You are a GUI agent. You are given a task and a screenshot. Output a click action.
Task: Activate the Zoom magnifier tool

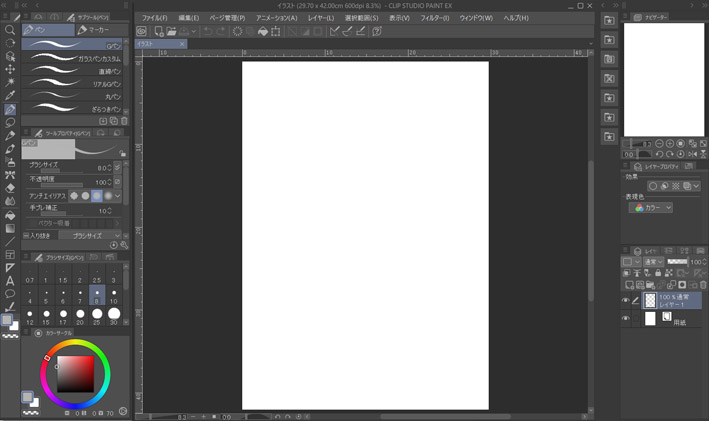coord(10,31)
